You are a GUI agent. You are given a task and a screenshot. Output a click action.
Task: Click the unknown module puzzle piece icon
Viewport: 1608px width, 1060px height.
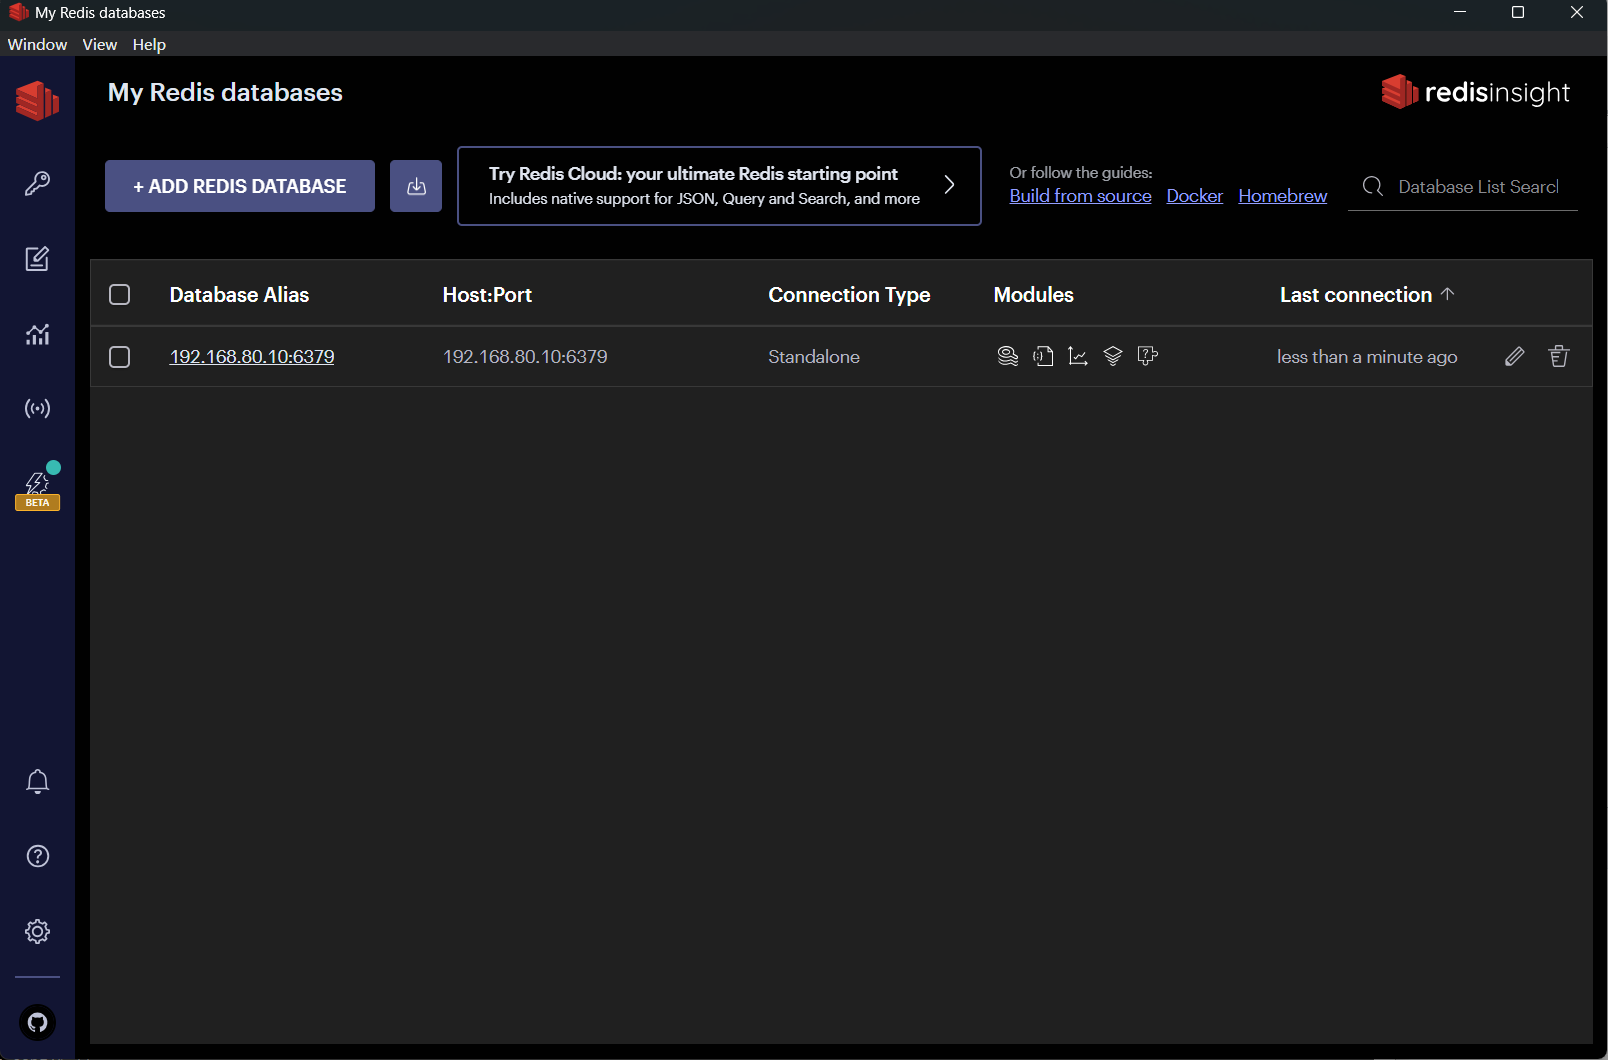tap(1148, 356)
